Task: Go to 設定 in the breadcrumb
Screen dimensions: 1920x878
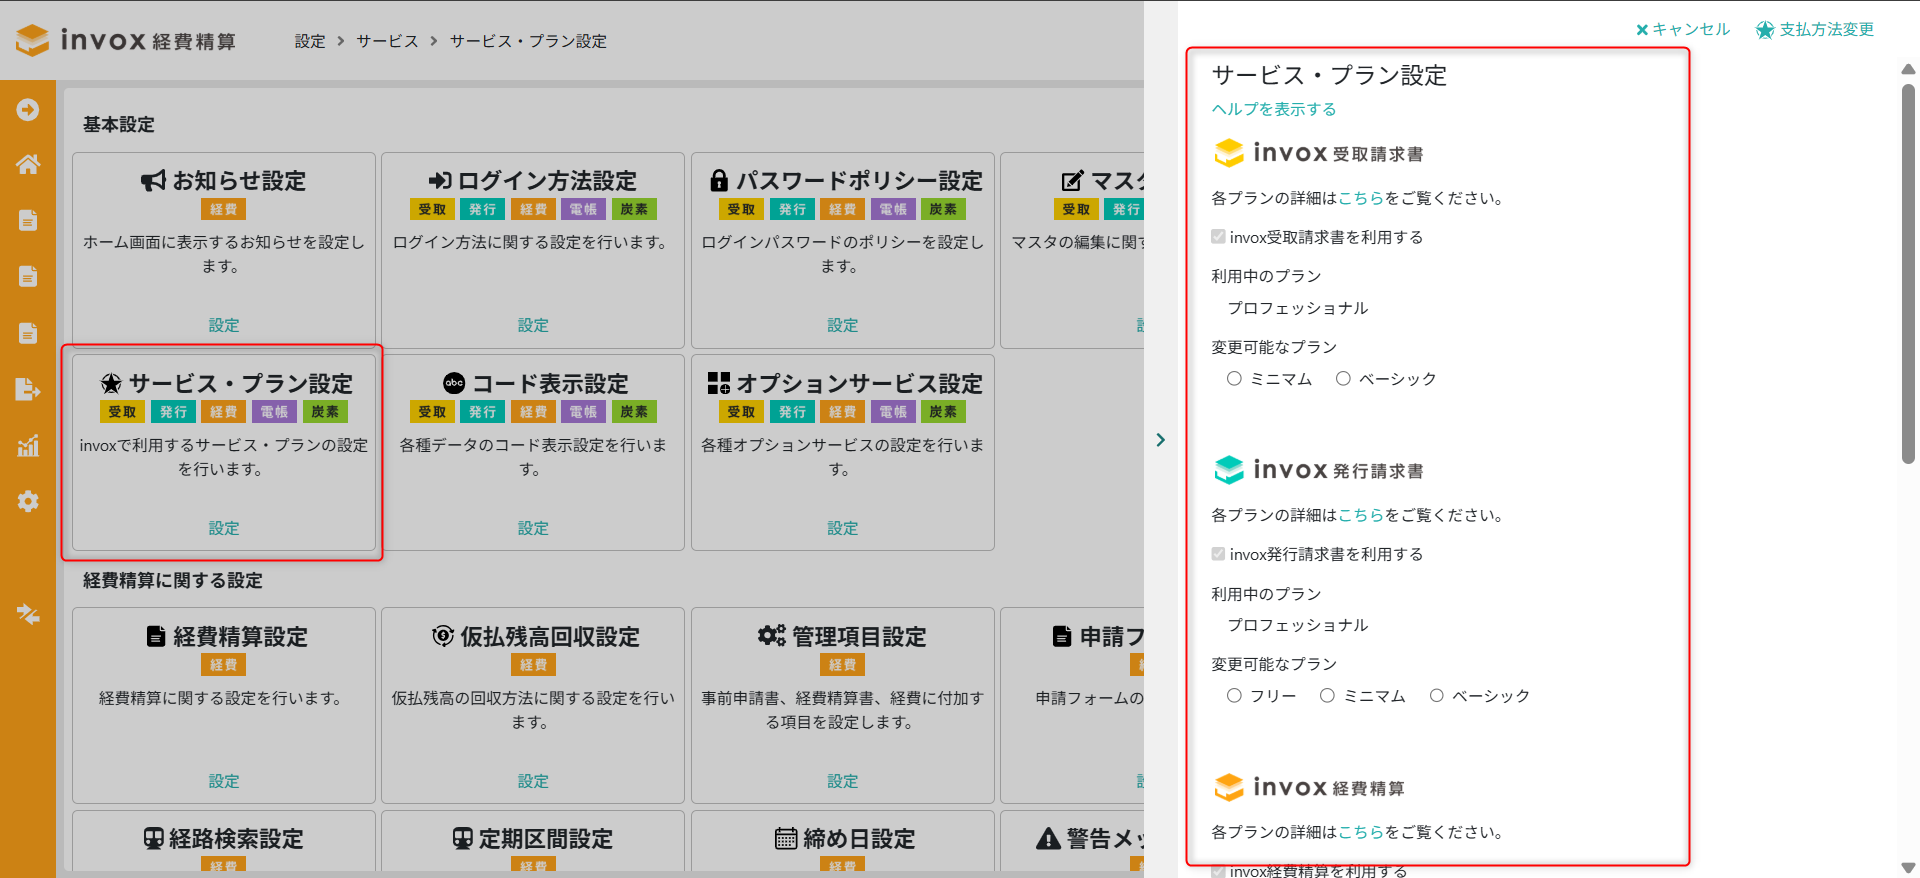Action: click(310, 41)
